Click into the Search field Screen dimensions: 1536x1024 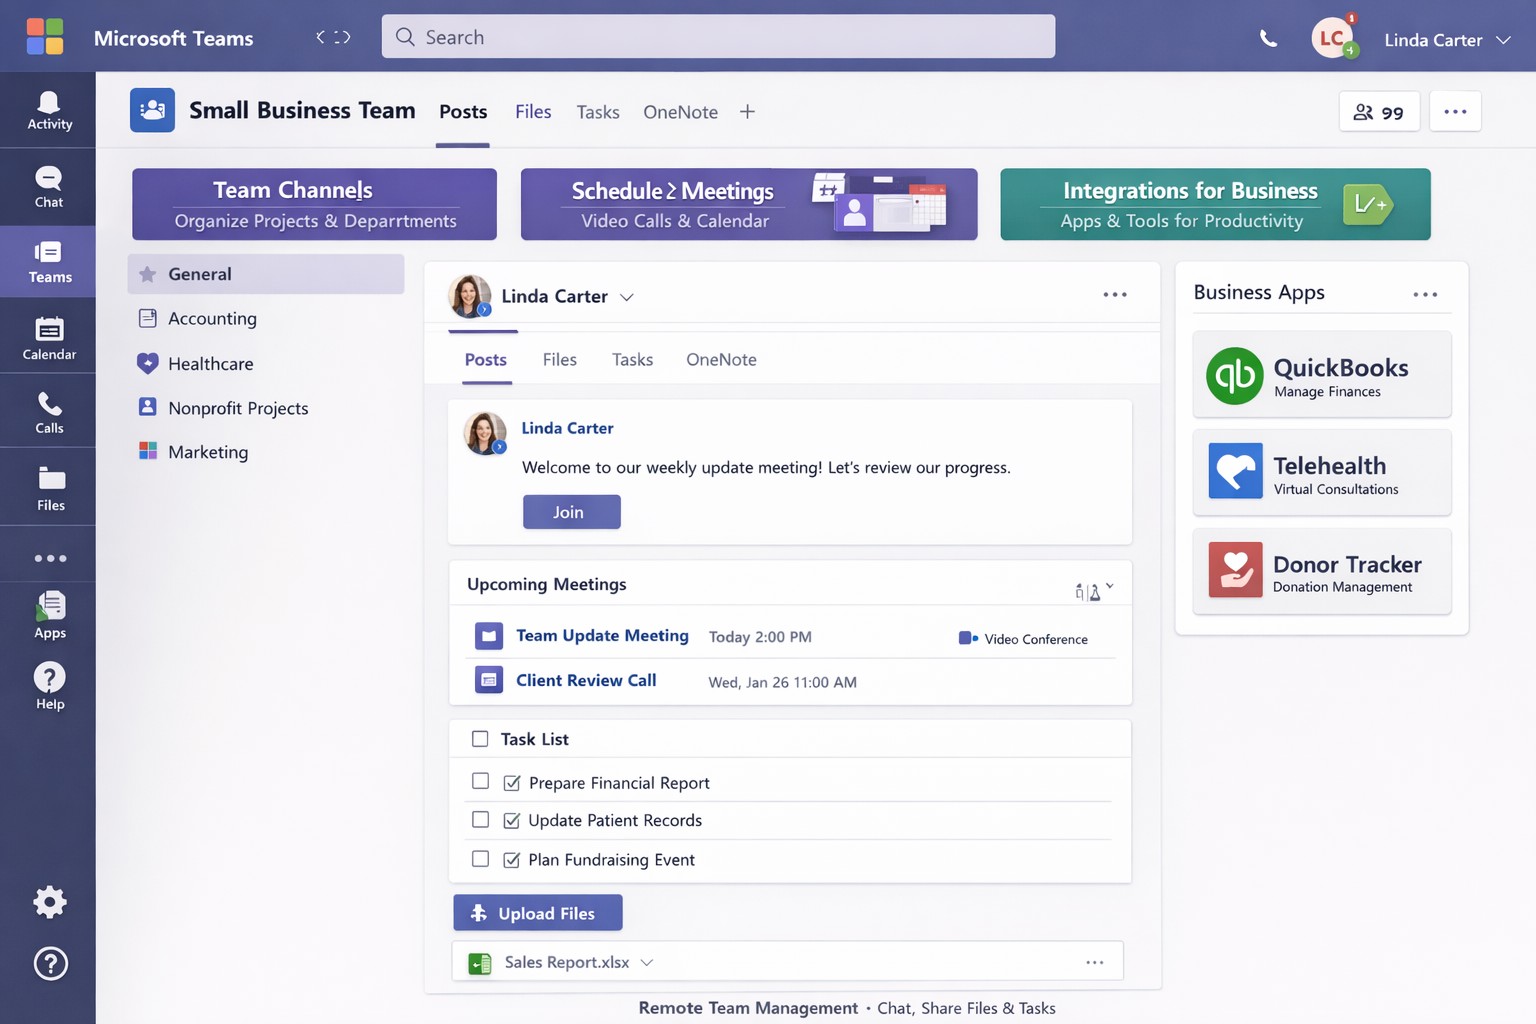click(x=718, y=37)
